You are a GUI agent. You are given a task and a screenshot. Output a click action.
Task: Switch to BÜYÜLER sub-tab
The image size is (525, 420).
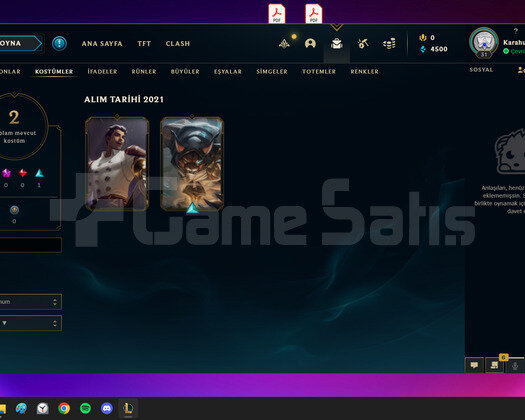185,71
